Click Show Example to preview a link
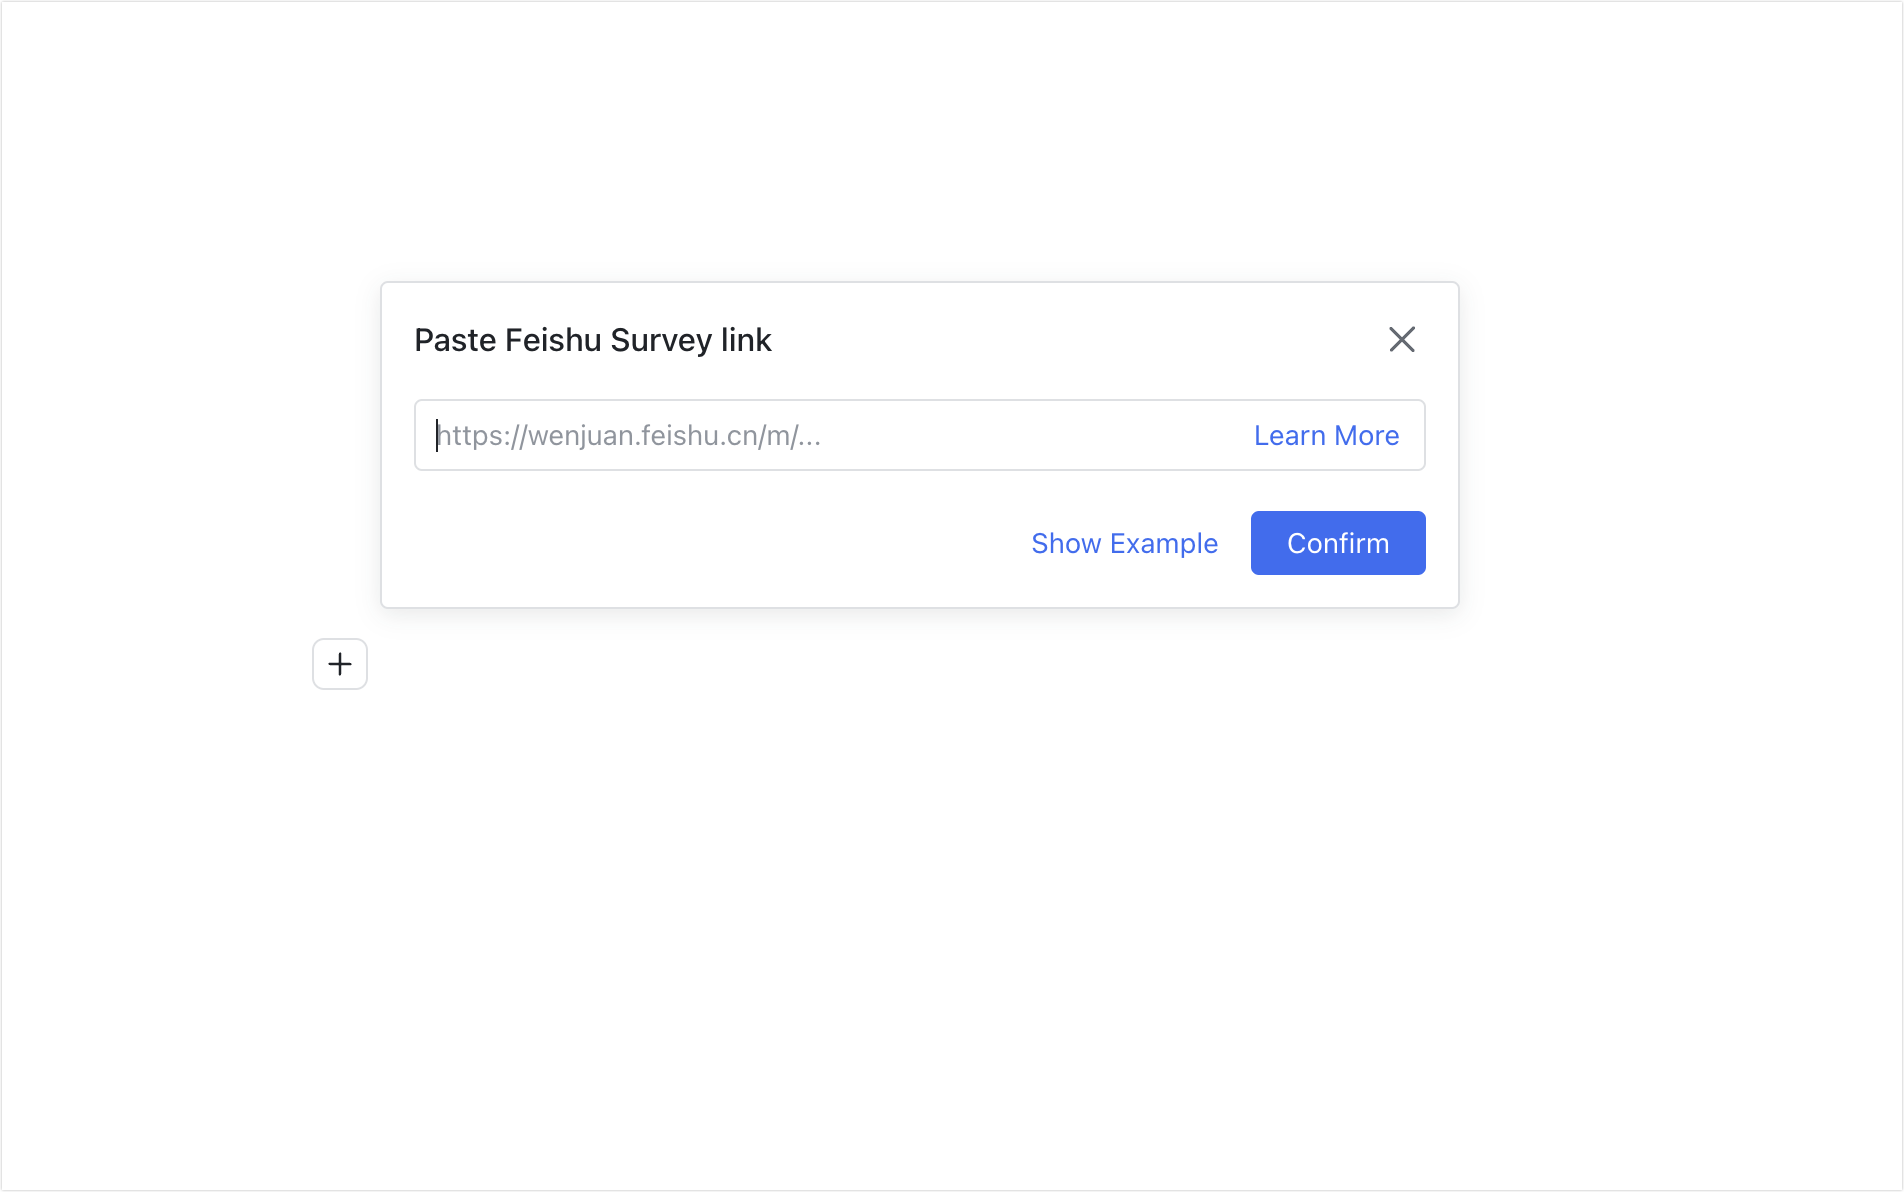1904x1192 pixels. coord(1124,542)
